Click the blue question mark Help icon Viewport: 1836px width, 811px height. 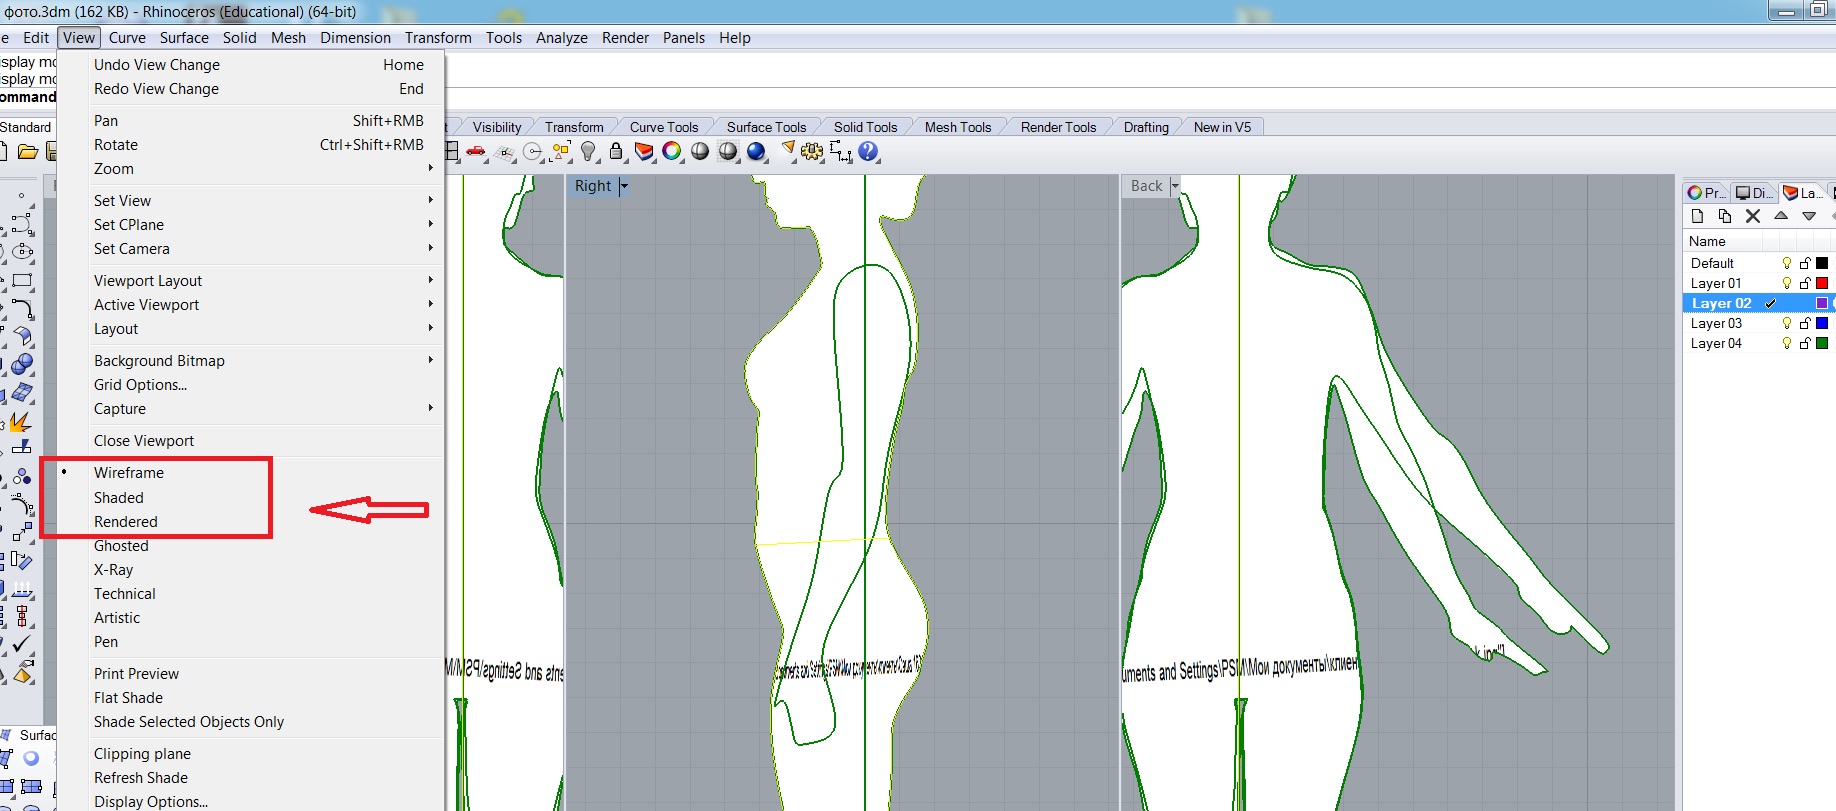(x=868, y=151)
